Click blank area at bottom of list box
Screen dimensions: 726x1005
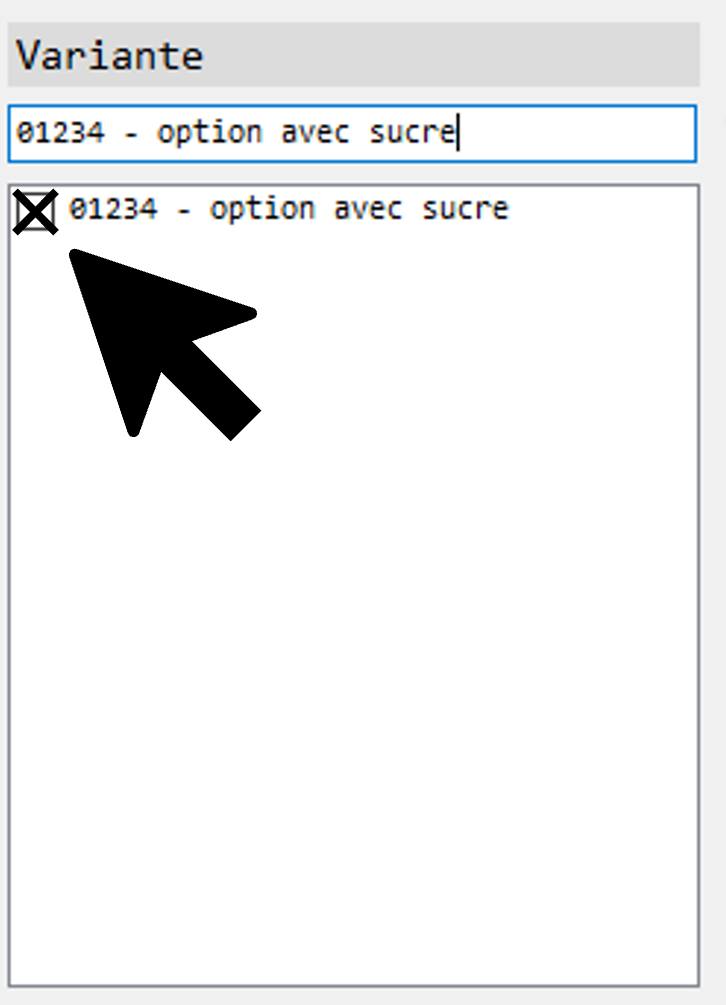[x=354, y=897]
